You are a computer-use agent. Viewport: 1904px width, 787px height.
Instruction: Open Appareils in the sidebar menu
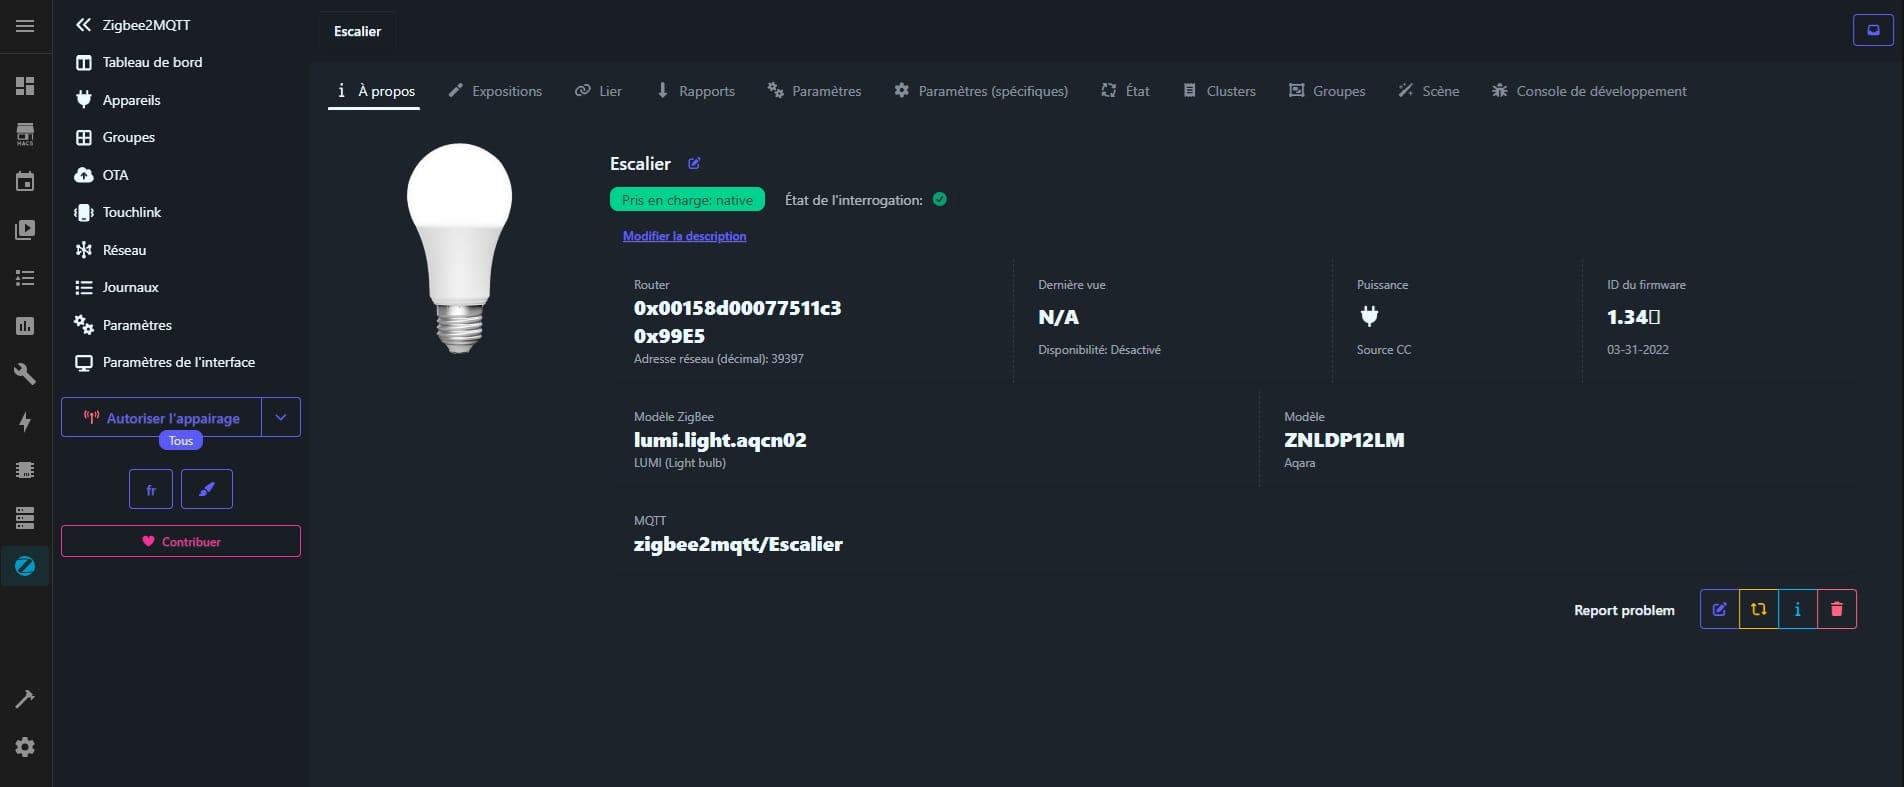131,100
